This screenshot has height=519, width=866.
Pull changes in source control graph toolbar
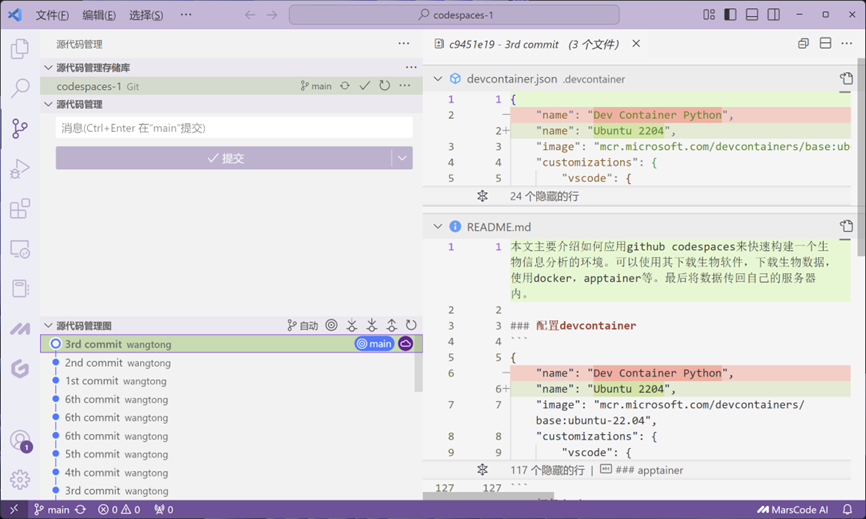point(372,325)
